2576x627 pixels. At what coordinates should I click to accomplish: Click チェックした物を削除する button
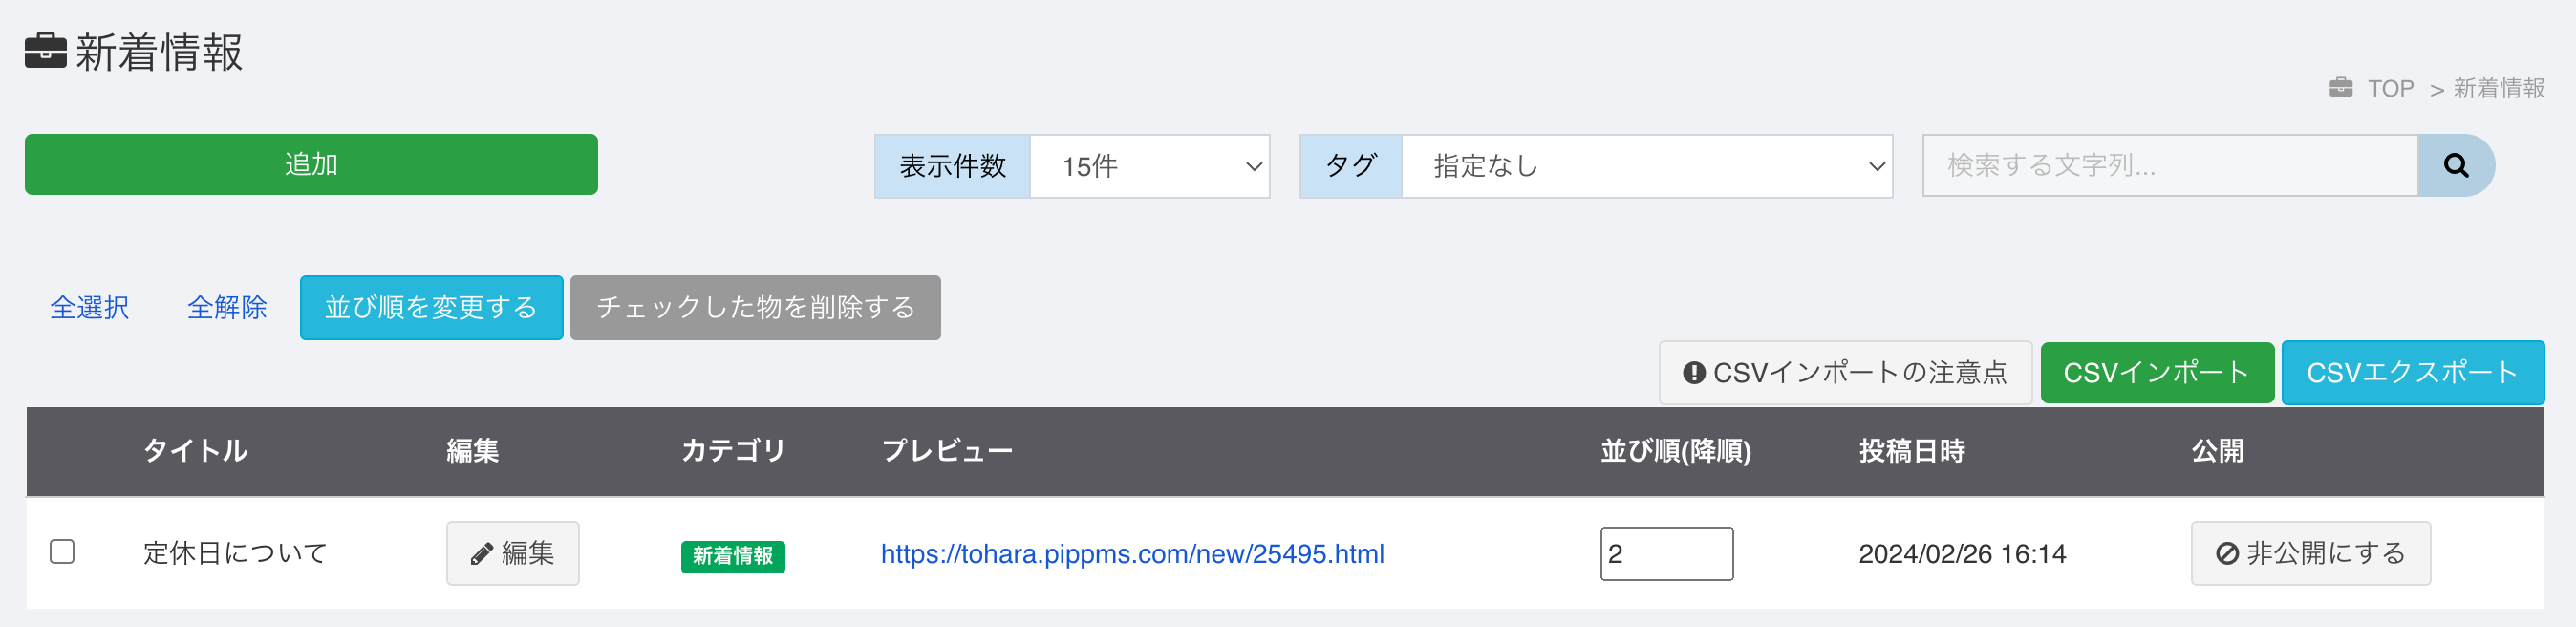(x=755, y=307)
